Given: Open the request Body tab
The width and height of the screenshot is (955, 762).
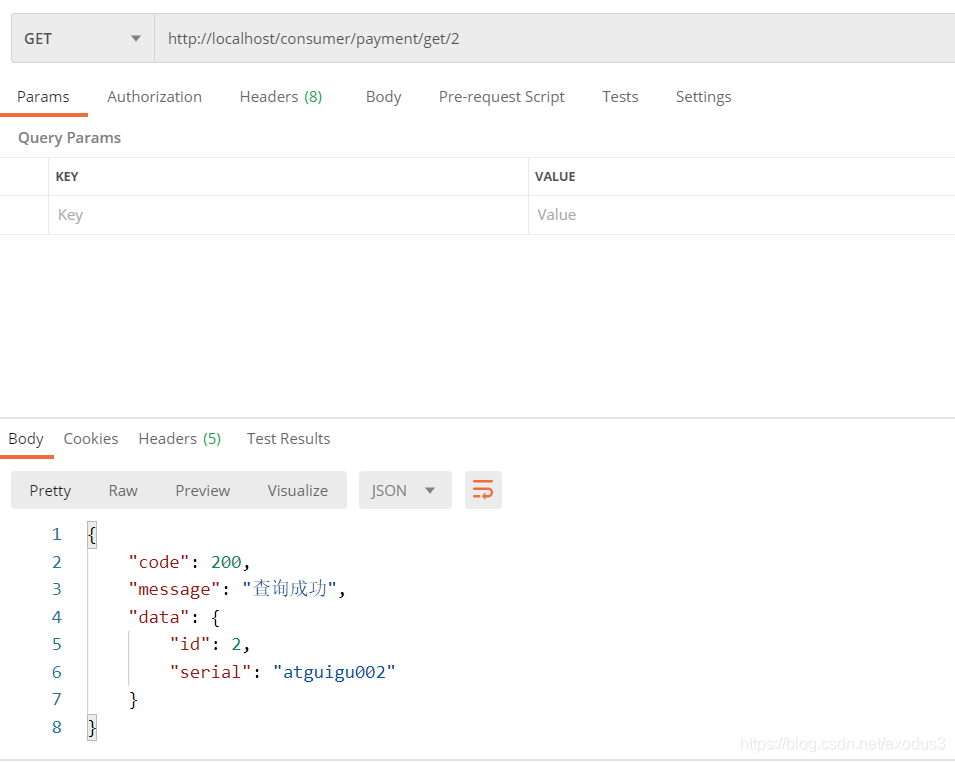Looking at the screenshot, I should point(384,97).
